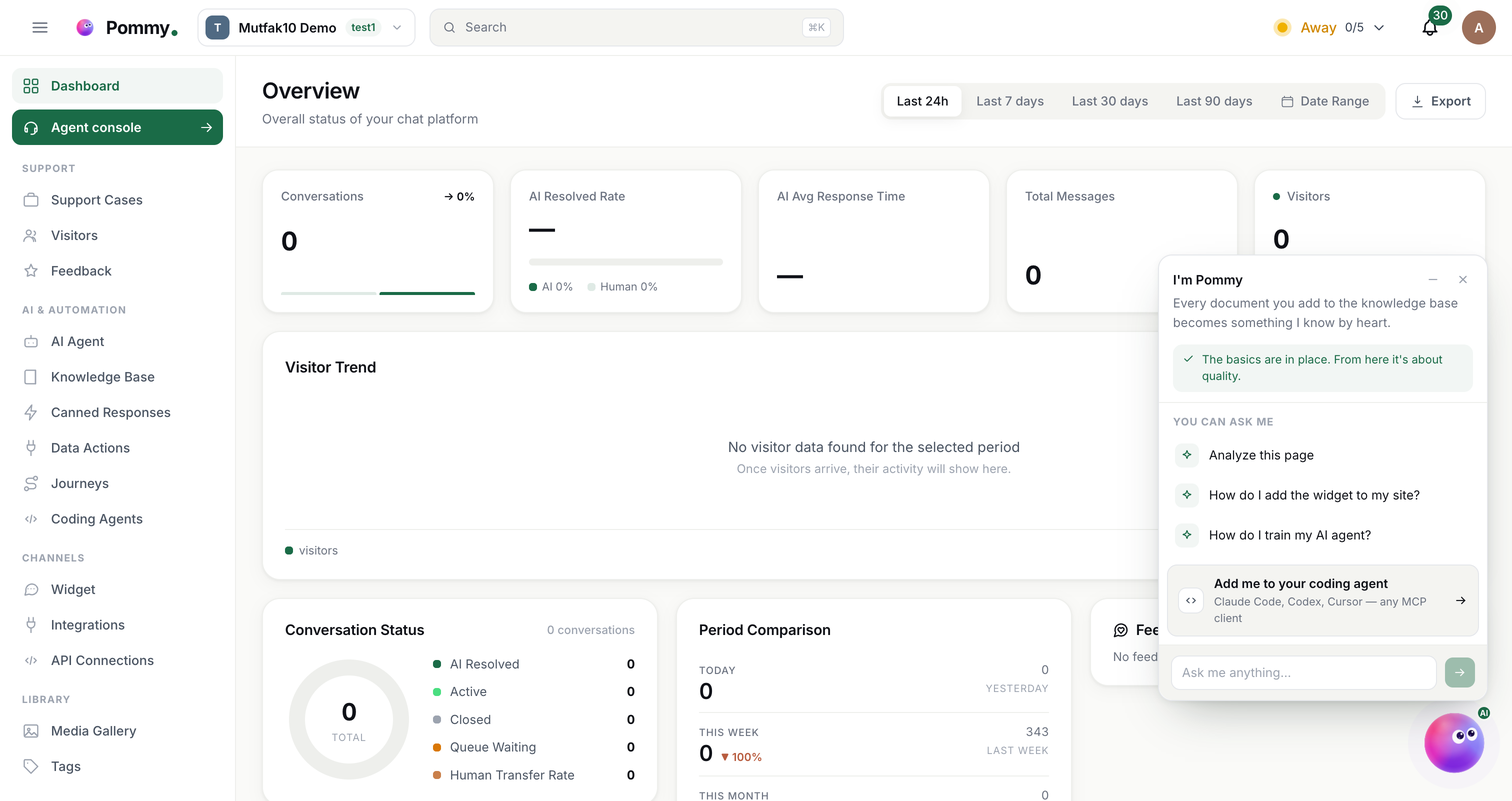Click the API Connections code icon
The width and height of the screenshot is (1512, 801).
point(31,661)
